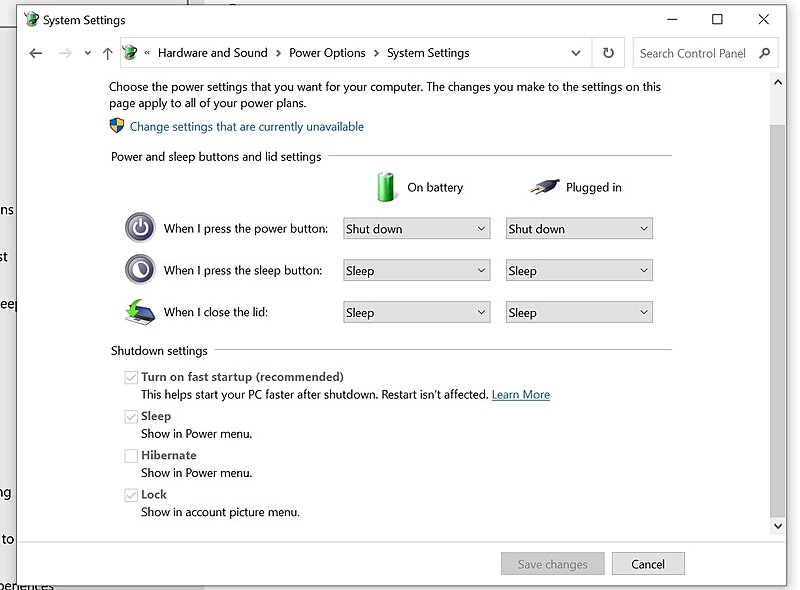This screenshot has width=800, height=590.
Task: Toggle the Sleep power menu checkbox
Action: tap(131, 416)
